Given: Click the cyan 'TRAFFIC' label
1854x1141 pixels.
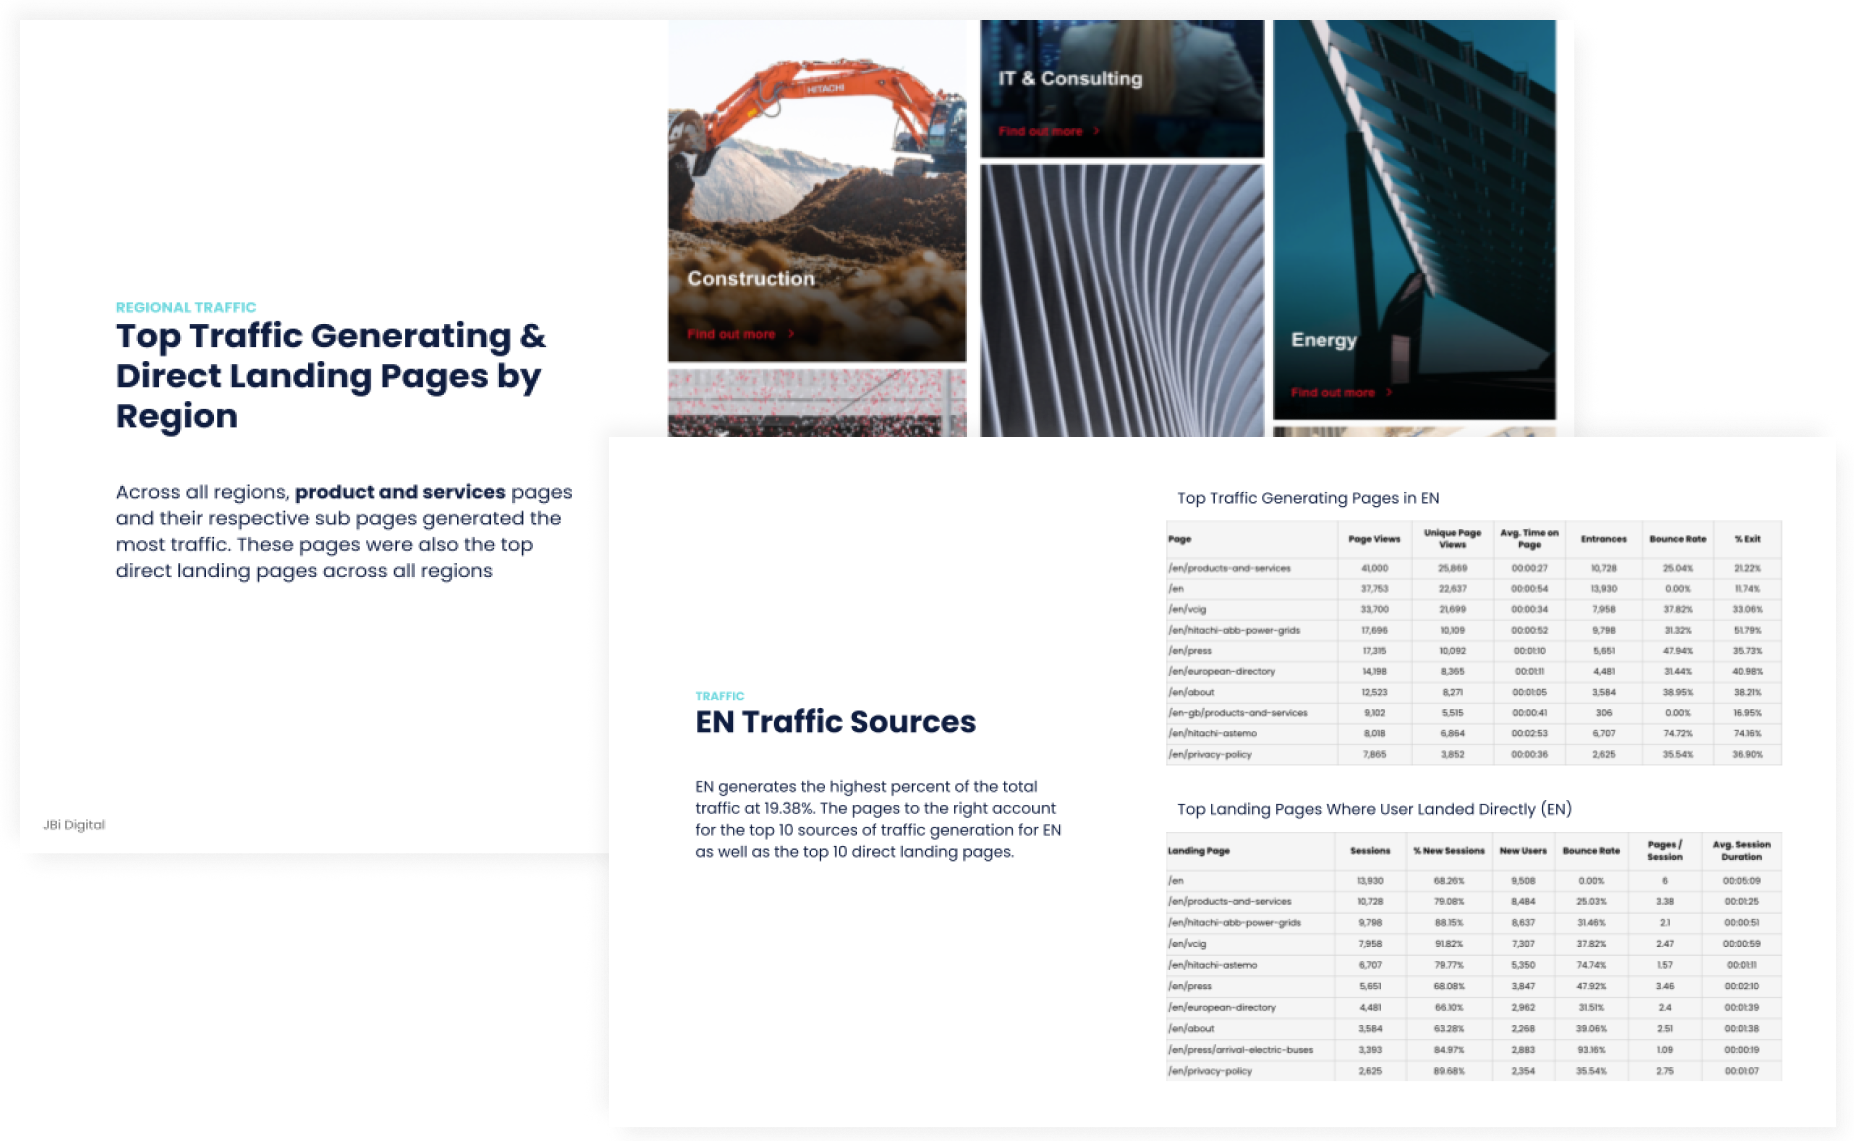Looking at the screenshot, I should coord(720,696).
